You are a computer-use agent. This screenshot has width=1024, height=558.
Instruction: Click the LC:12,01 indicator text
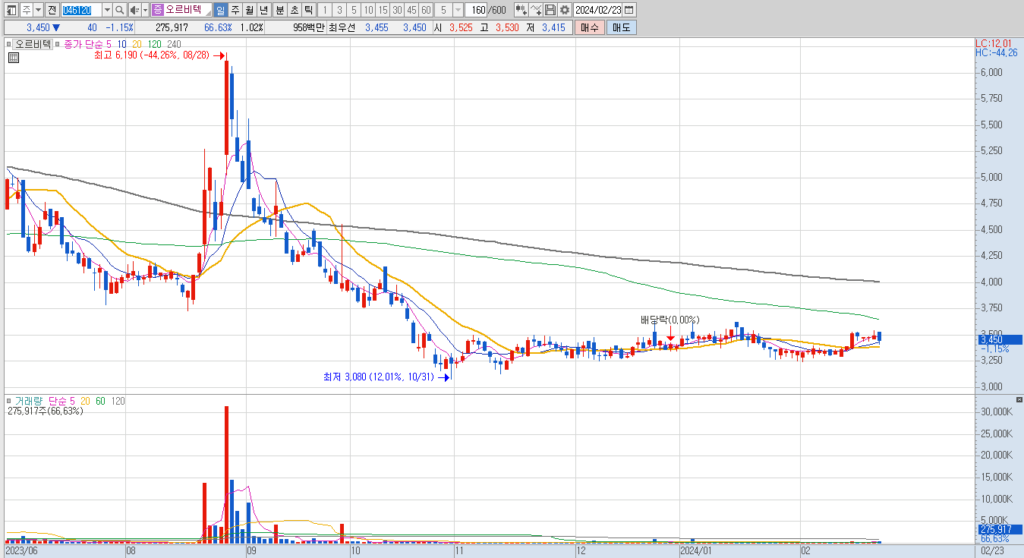pyautogui.click(x=993, y=44)
